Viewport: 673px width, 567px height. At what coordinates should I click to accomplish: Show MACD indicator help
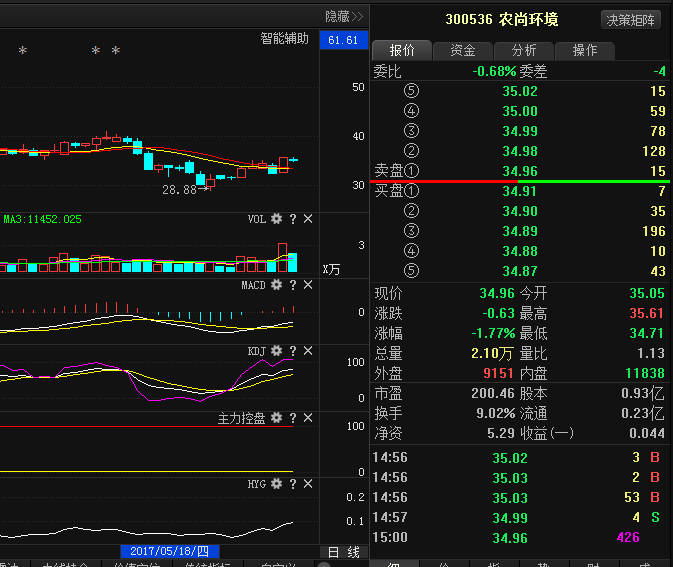click(x=293, y=285)
